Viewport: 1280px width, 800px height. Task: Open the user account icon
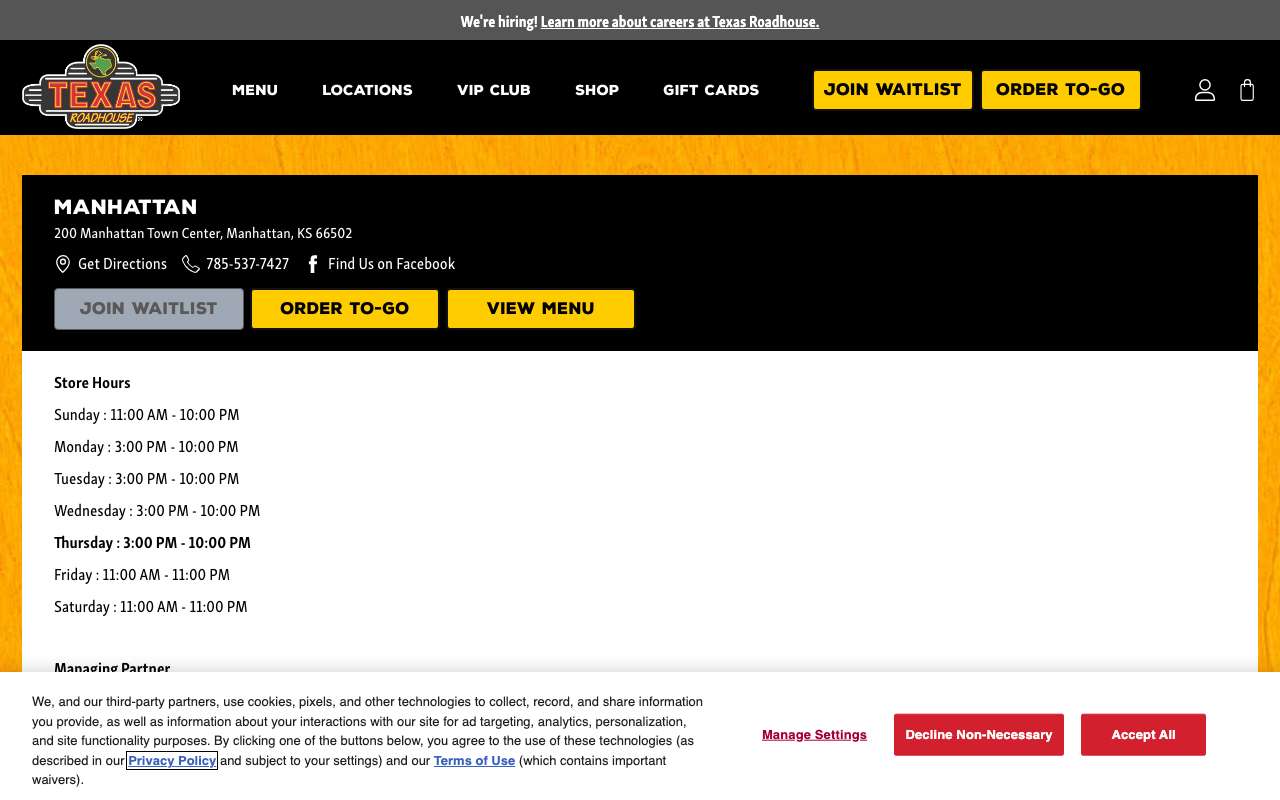point(1205,90)
